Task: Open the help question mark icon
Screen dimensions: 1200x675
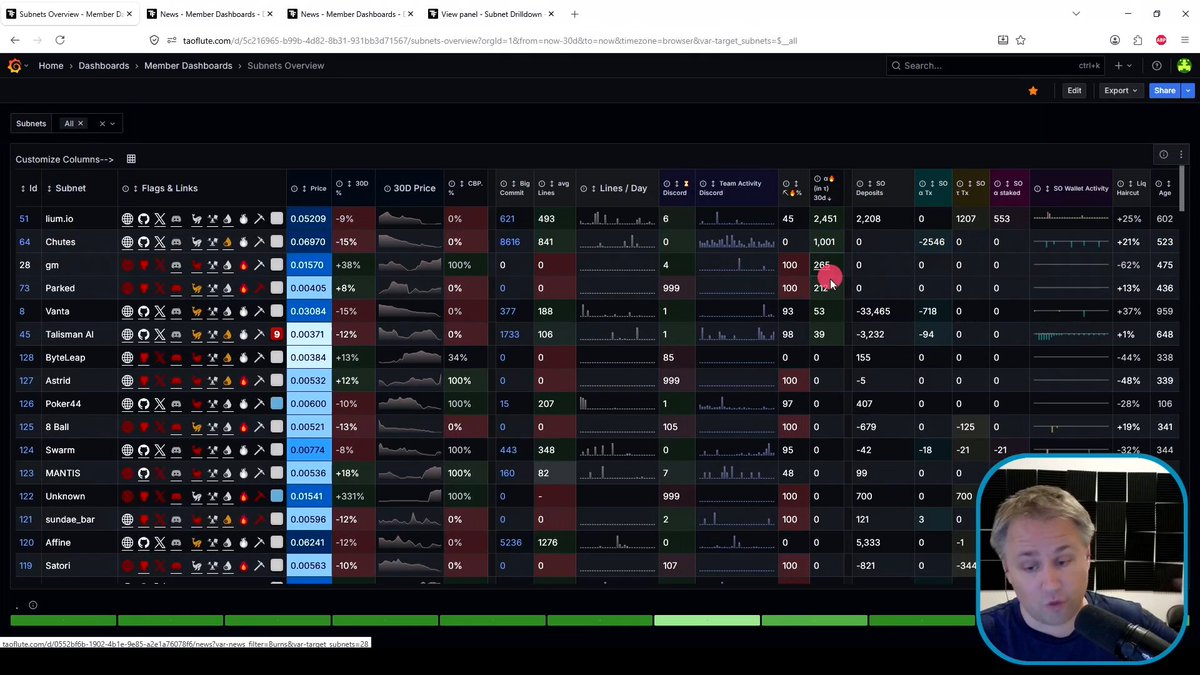Action: tap(1157, 65)
